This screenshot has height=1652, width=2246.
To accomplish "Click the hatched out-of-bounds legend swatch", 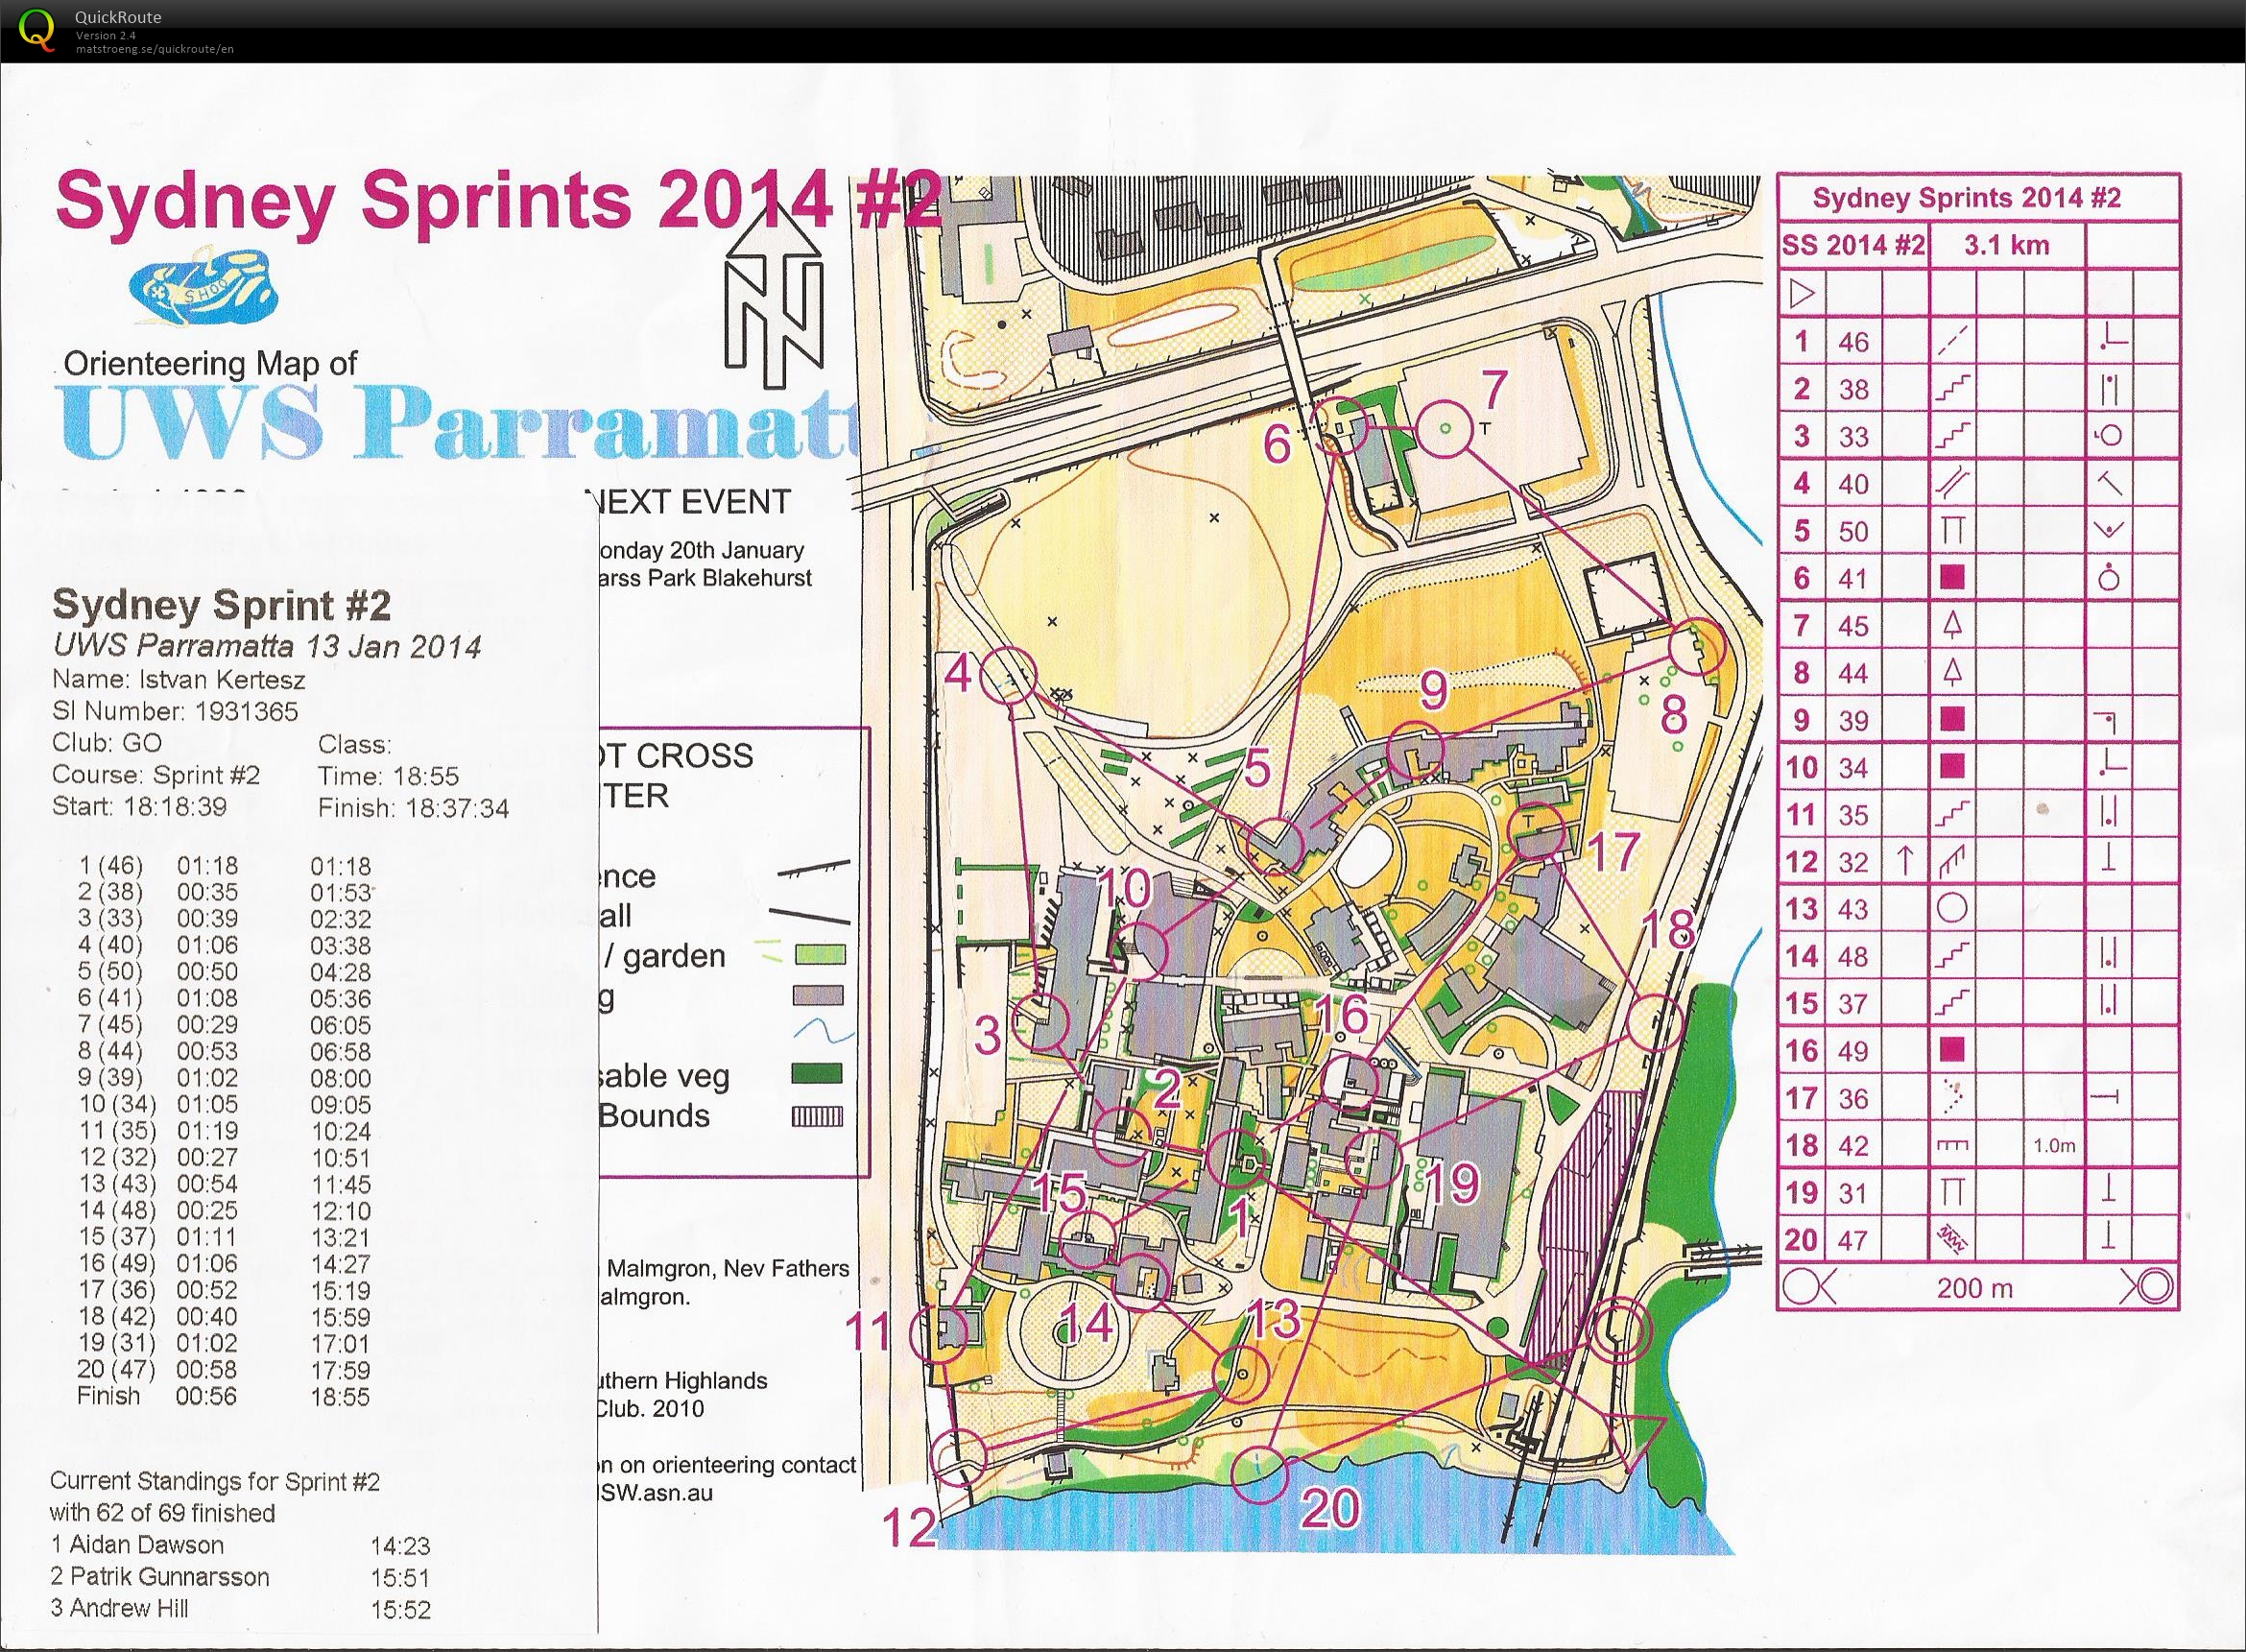I will tap(817, 1117).
